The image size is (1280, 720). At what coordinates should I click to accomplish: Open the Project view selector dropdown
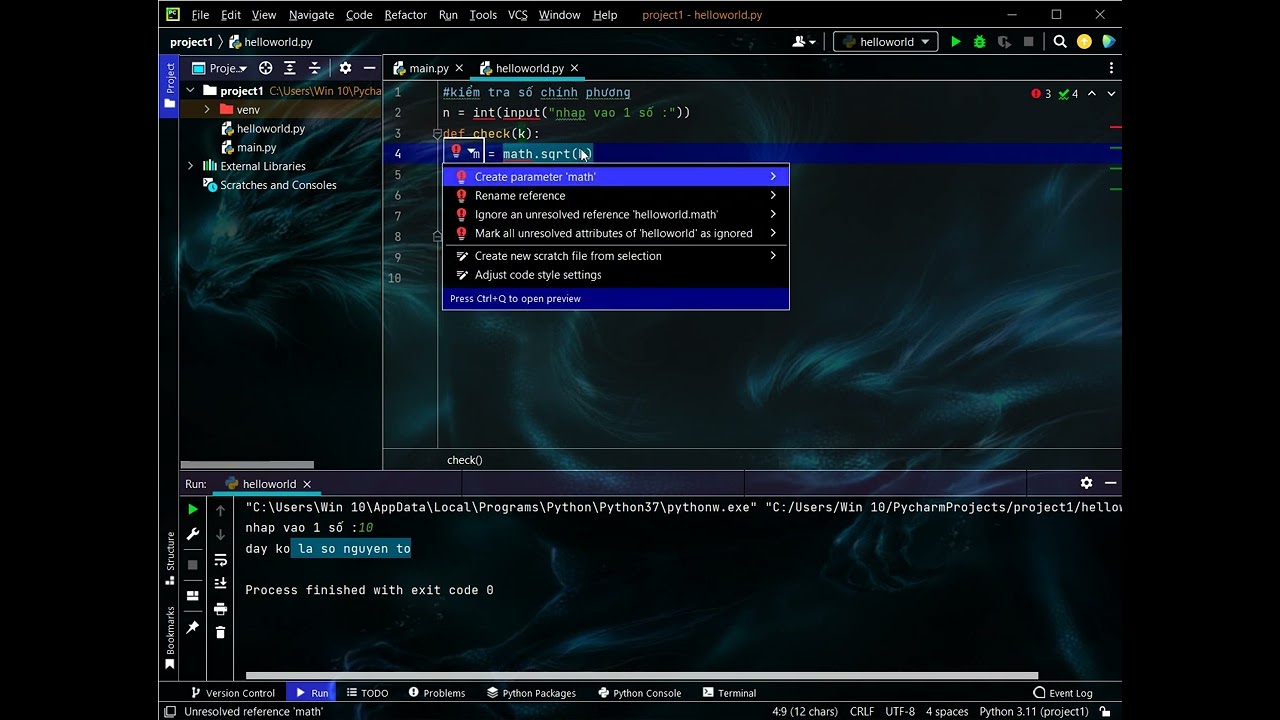[x=220, y=68]
